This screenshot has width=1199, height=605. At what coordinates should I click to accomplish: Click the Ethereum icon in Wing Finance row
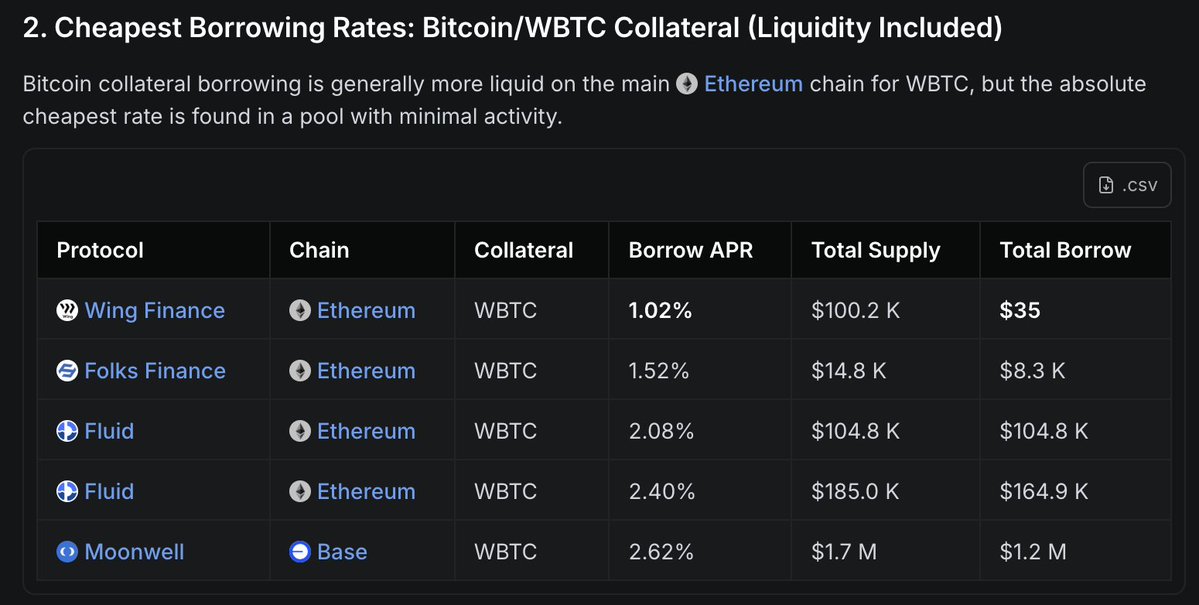[x=300, y=311]
